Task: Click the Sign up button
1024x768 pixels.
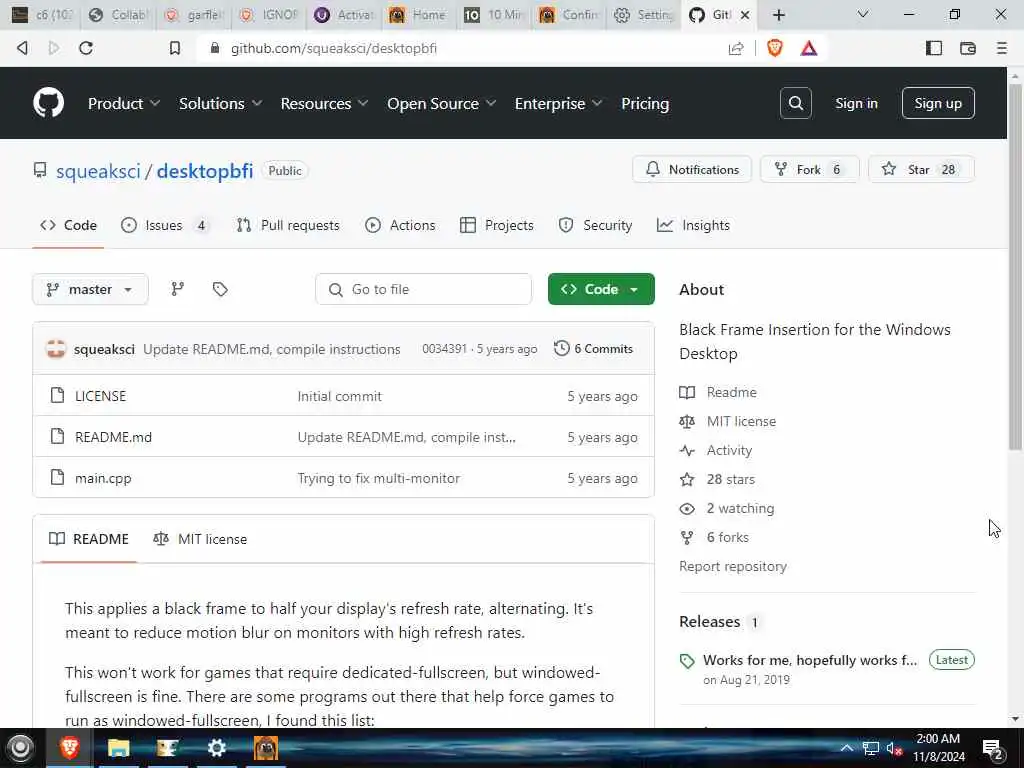Action: tap(938, 103)
